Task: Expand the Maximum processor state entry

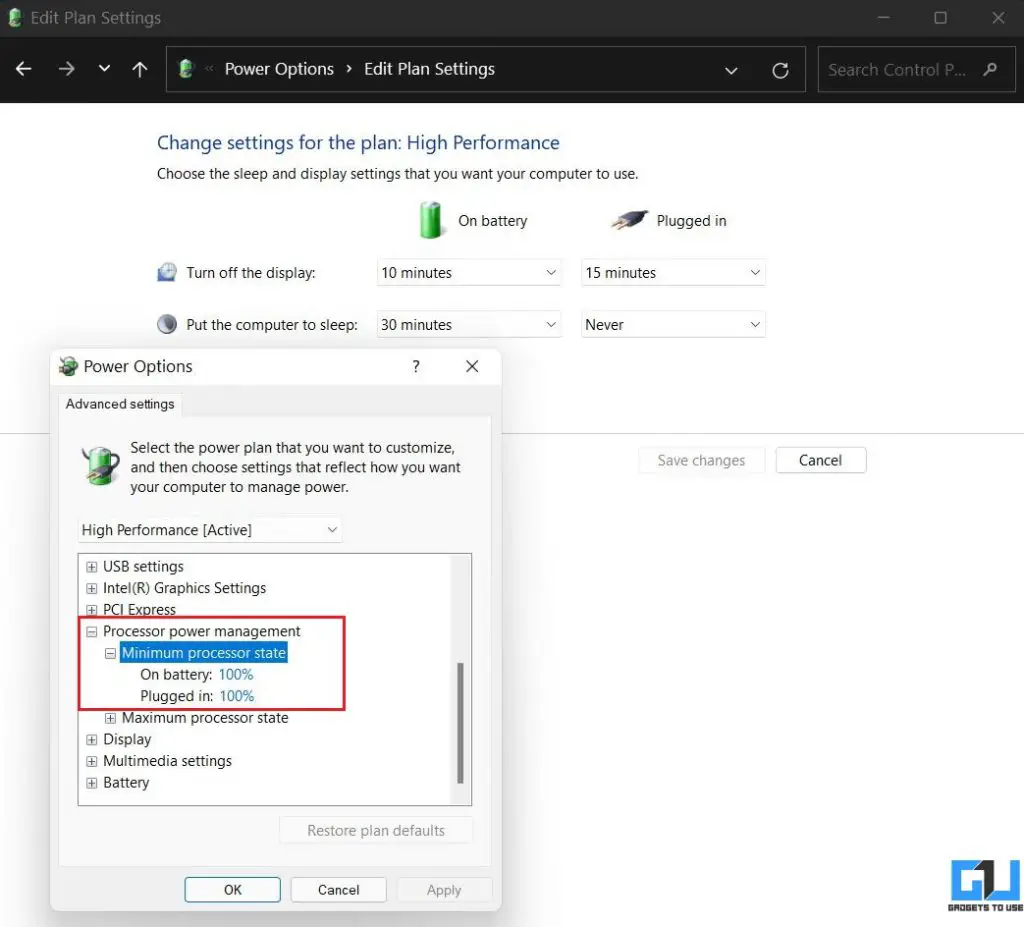Action: point(110,717)
